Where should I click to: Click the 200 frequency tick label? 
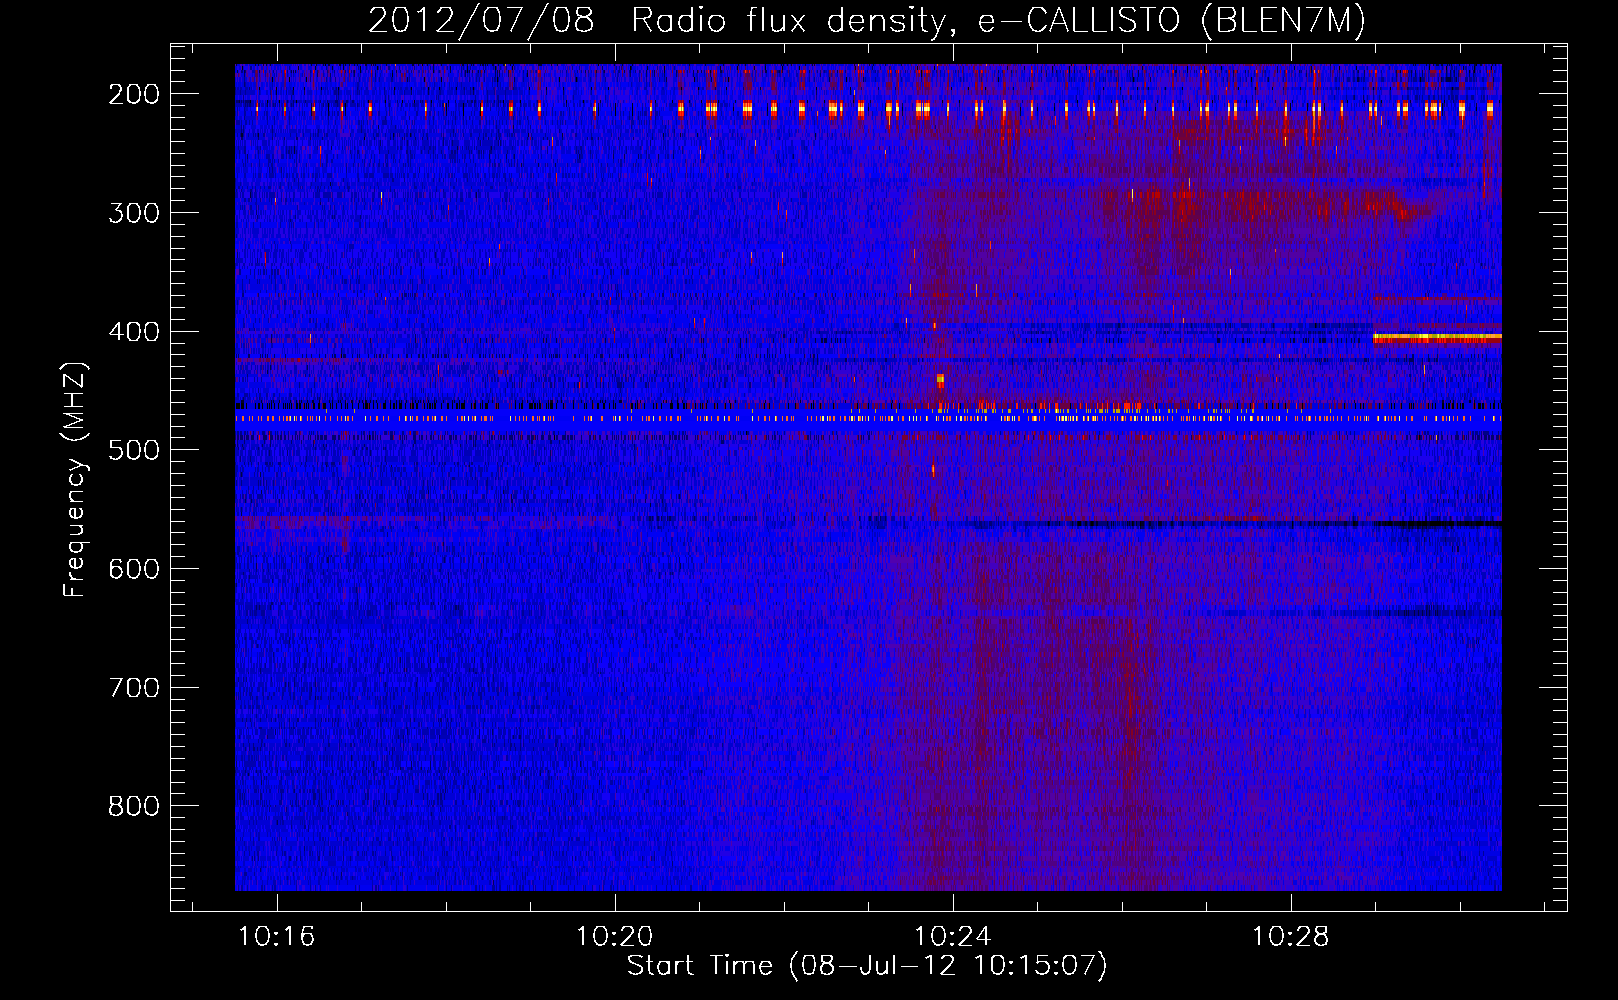(x=134, y=94)
